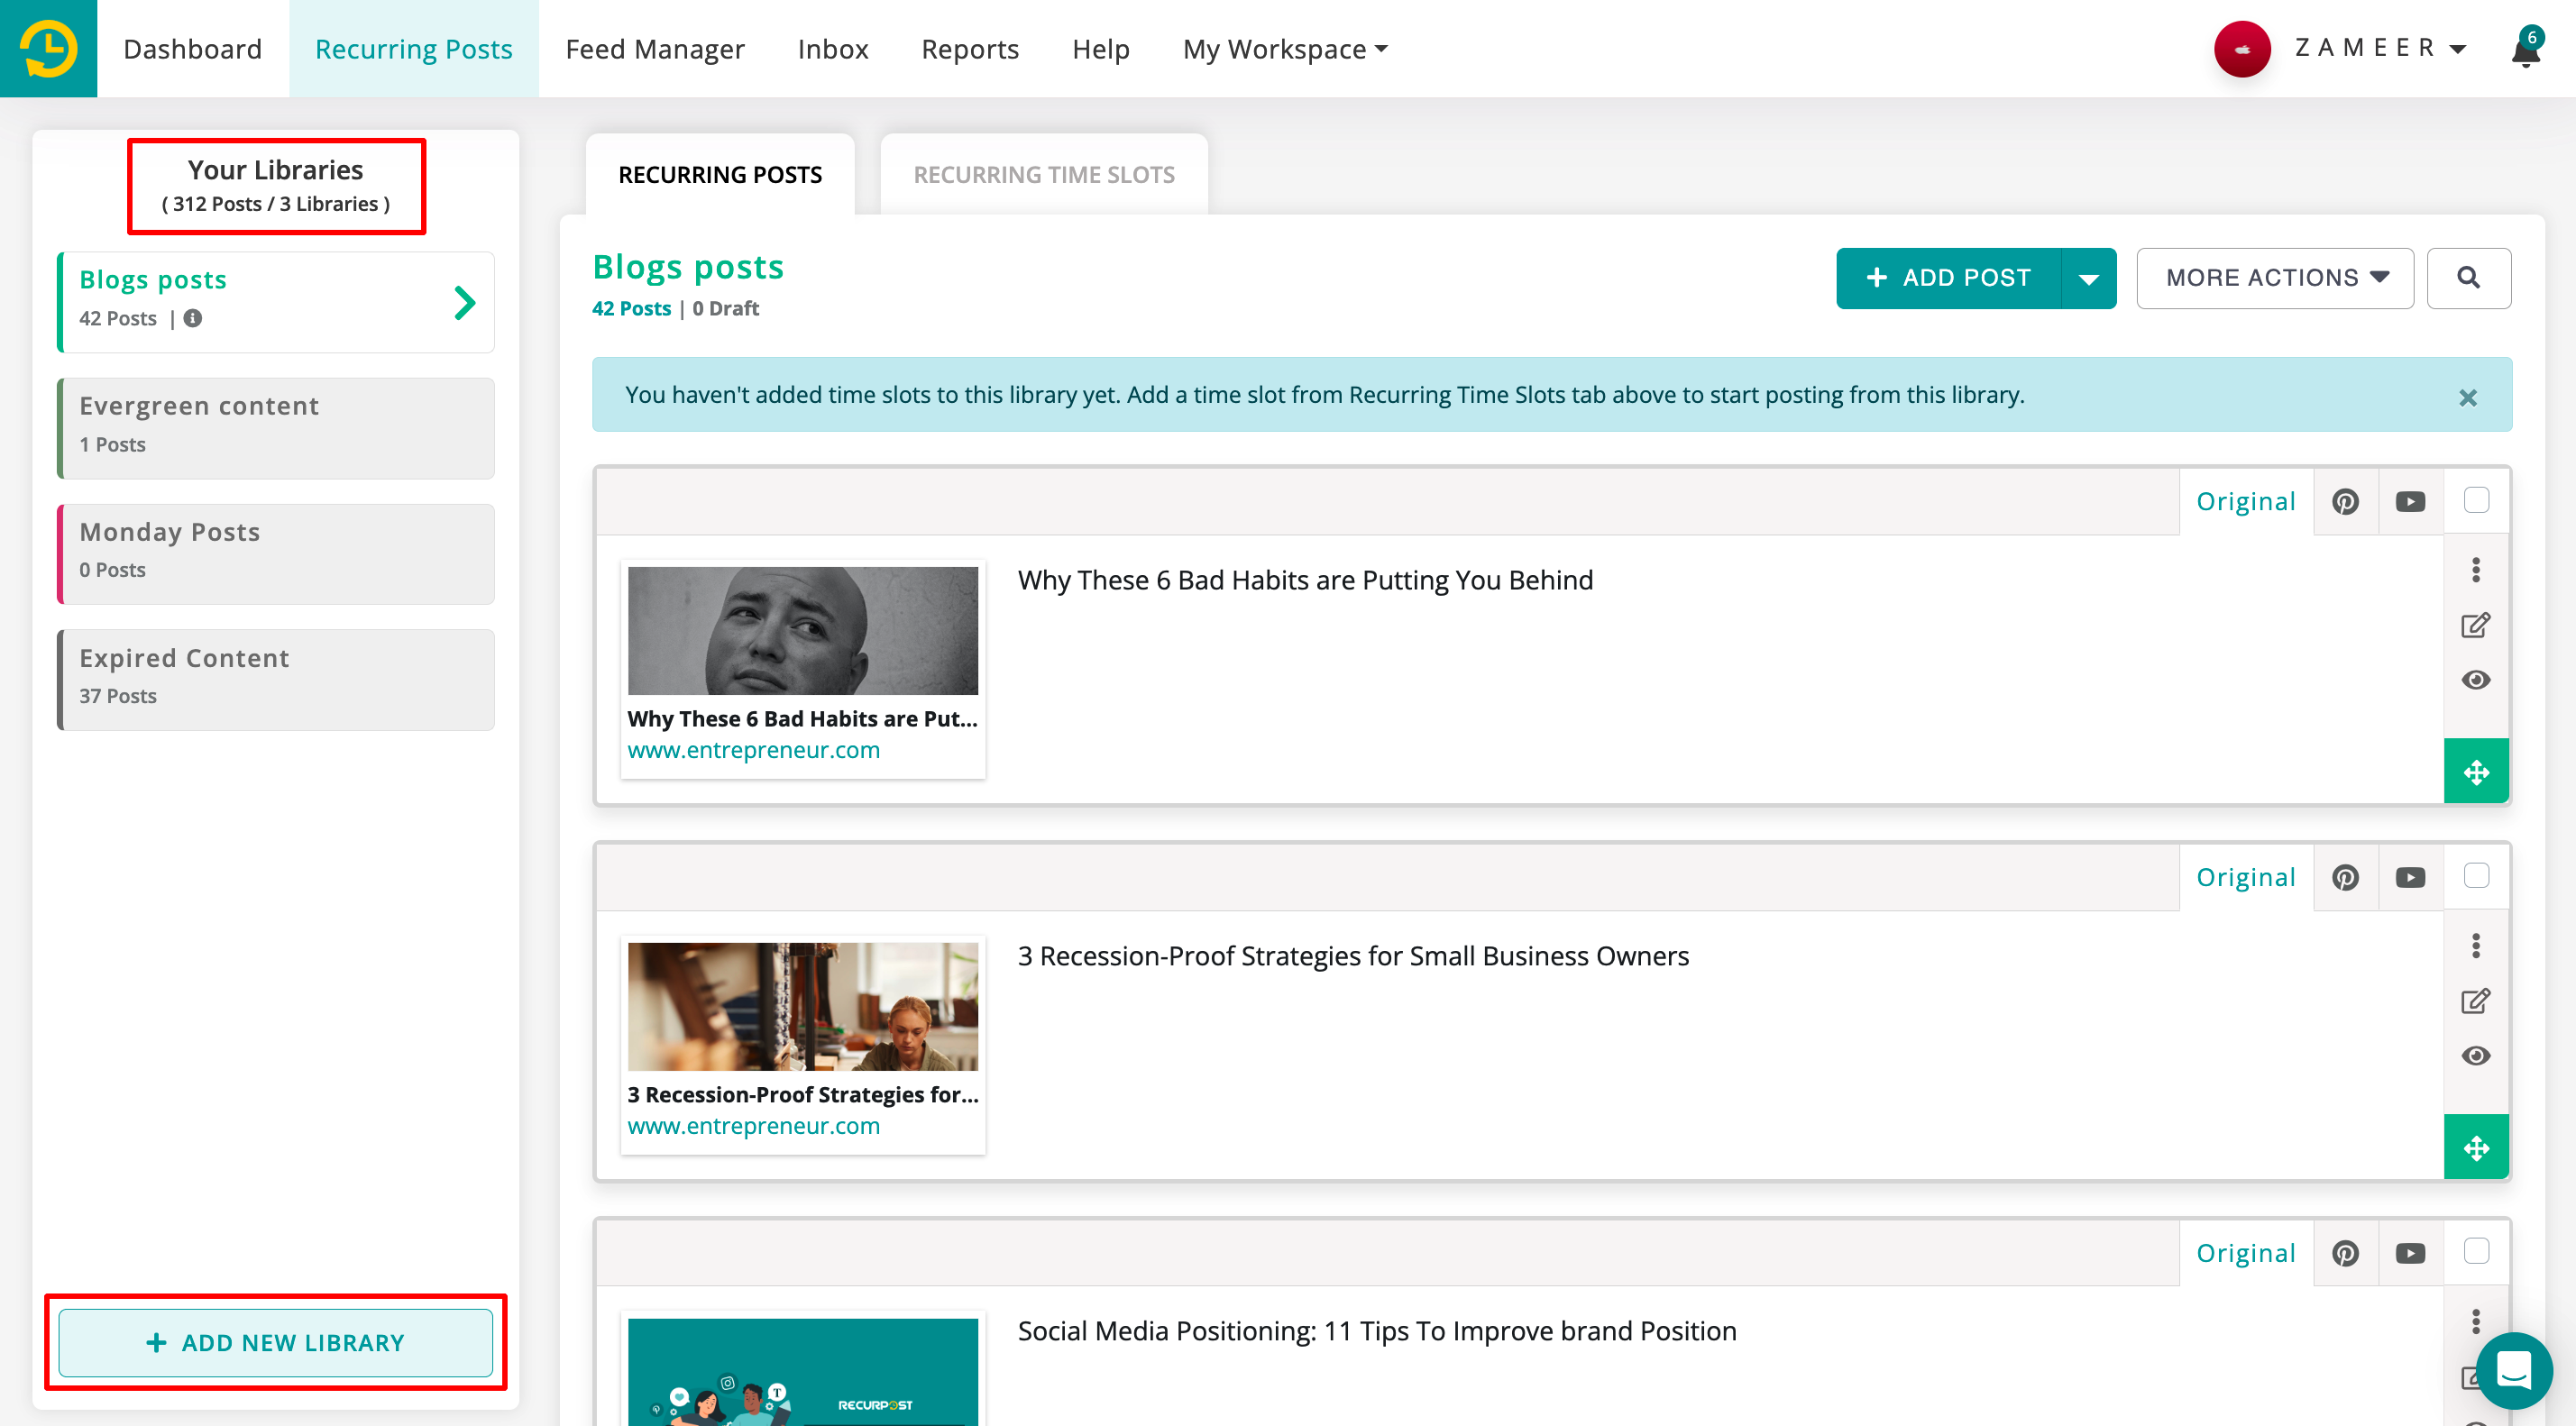Open three-dot menu on Bad Habits post
This screenshot has width=2576, height=1426.
pos(2476,570)
